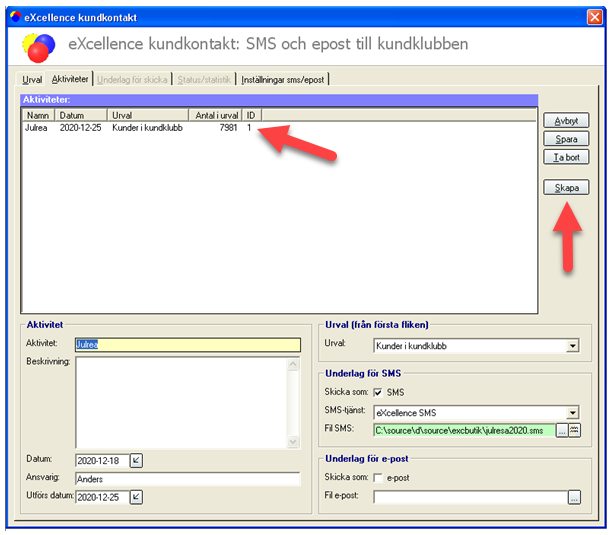The width and height of the screenshot is (614, 535).
Task: Click the Avbryt button
Action: [x=566, y=121]
